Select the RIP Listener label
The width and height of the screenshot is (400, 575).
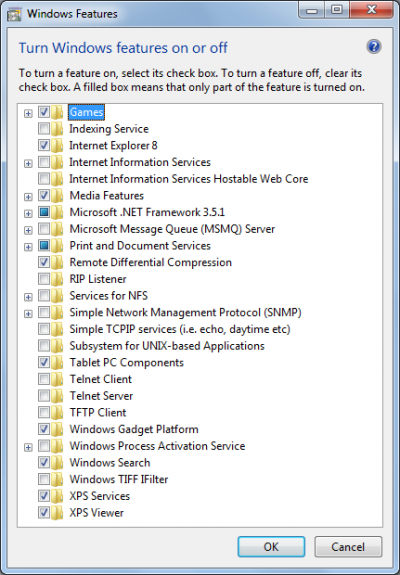98,279
